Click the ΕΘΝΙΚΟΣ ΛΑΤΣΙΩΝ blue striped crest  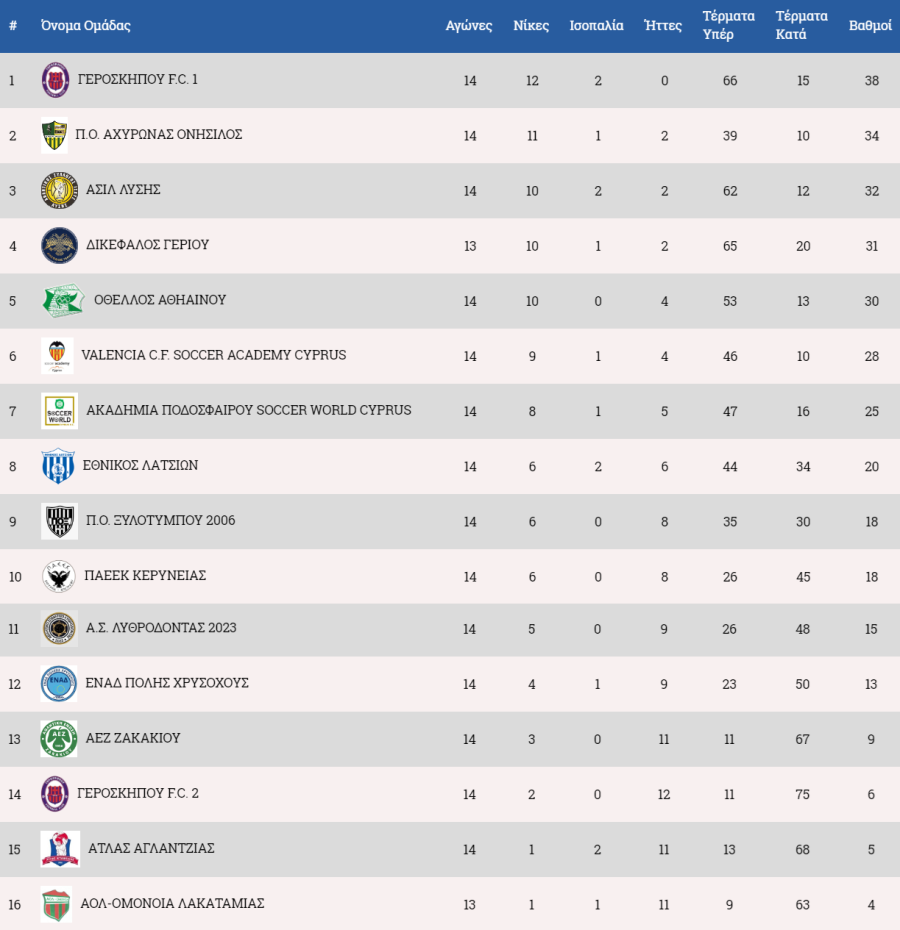coord(58,466)
